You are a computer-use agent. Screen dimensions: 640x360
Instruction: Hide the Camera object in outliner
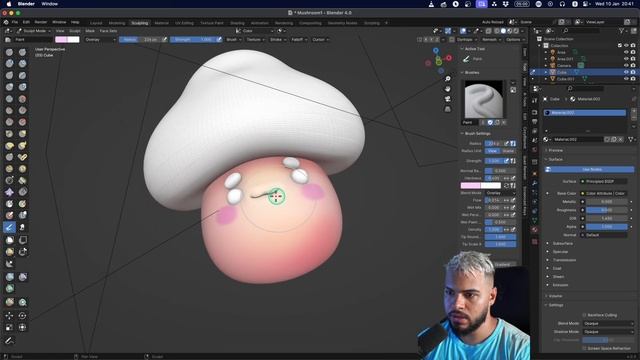click(626, 65)
